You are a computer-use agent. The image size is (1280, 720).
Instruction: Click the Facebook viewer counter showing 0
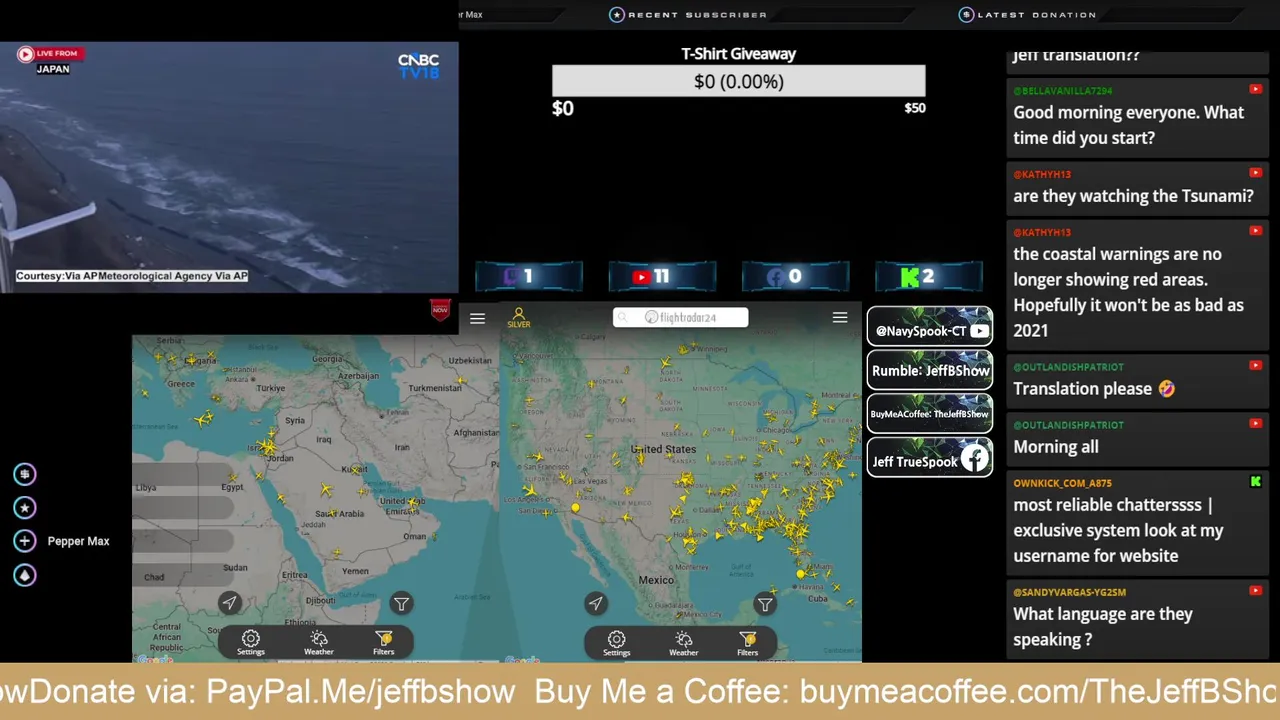[795, 277]
